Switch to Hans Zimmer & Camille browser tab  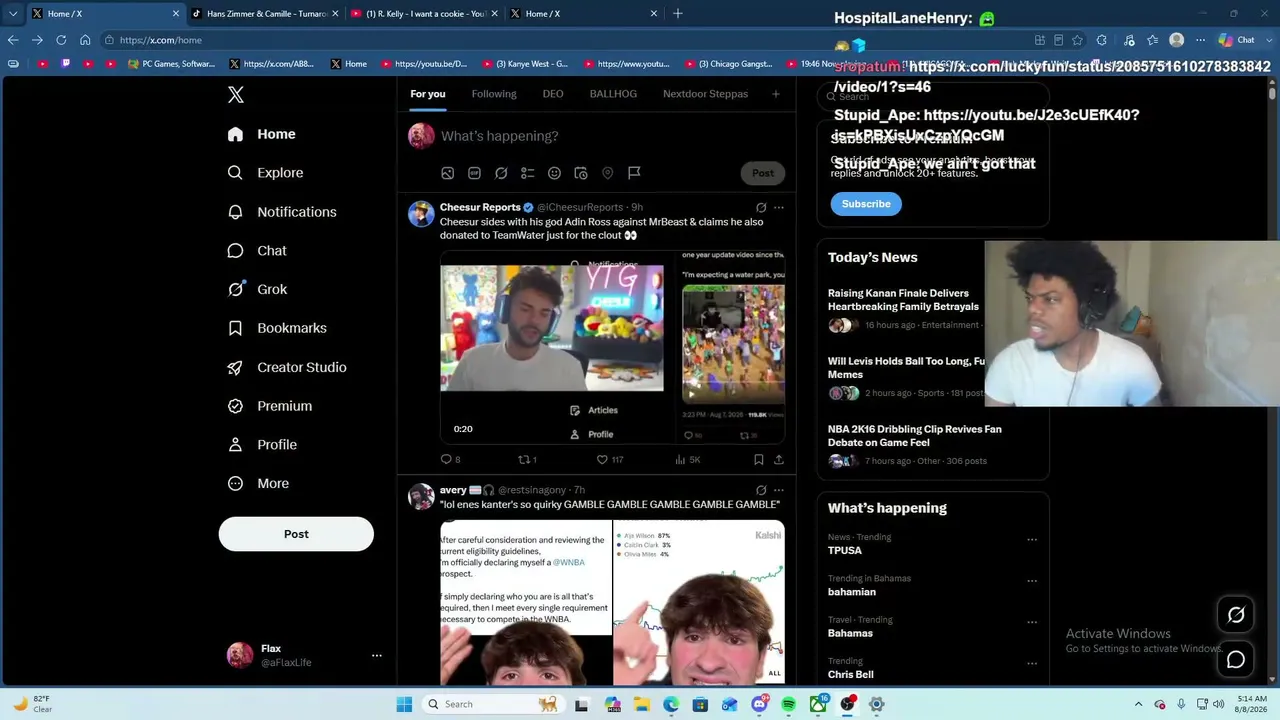(266, 14)
